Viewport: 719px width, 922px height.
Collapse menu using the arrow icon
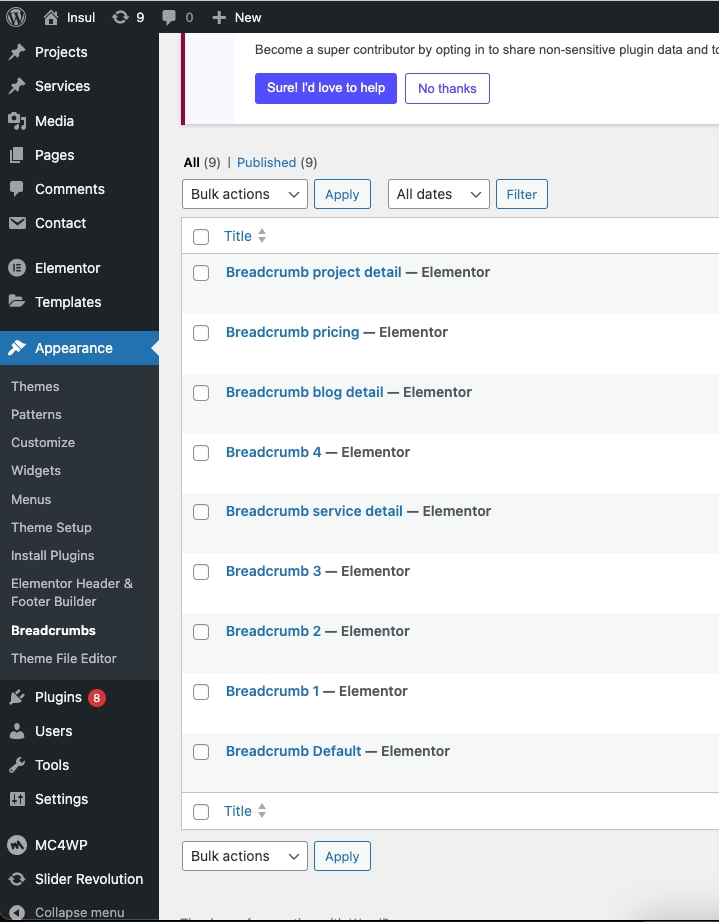(x=17, y=912)
